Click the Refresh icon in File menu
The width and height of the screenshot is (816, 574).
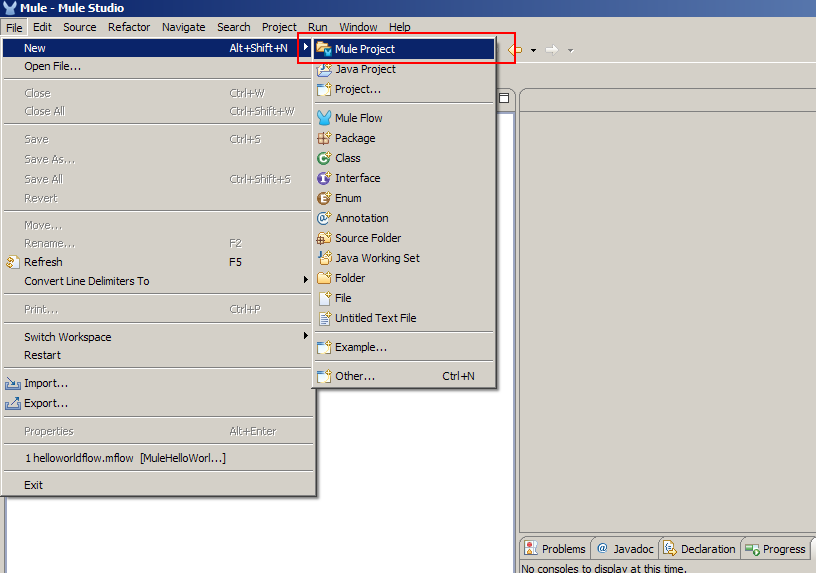[x=12, y=262]
